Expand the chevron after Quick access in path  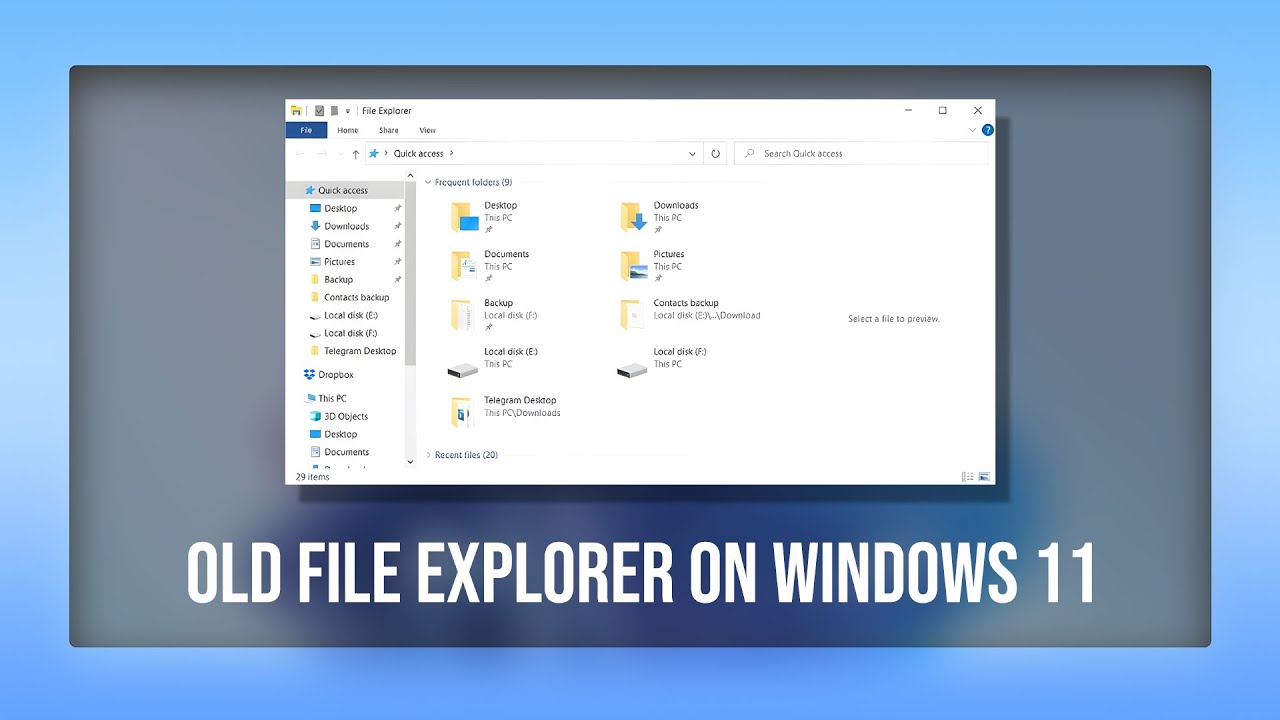pos(451,153)
